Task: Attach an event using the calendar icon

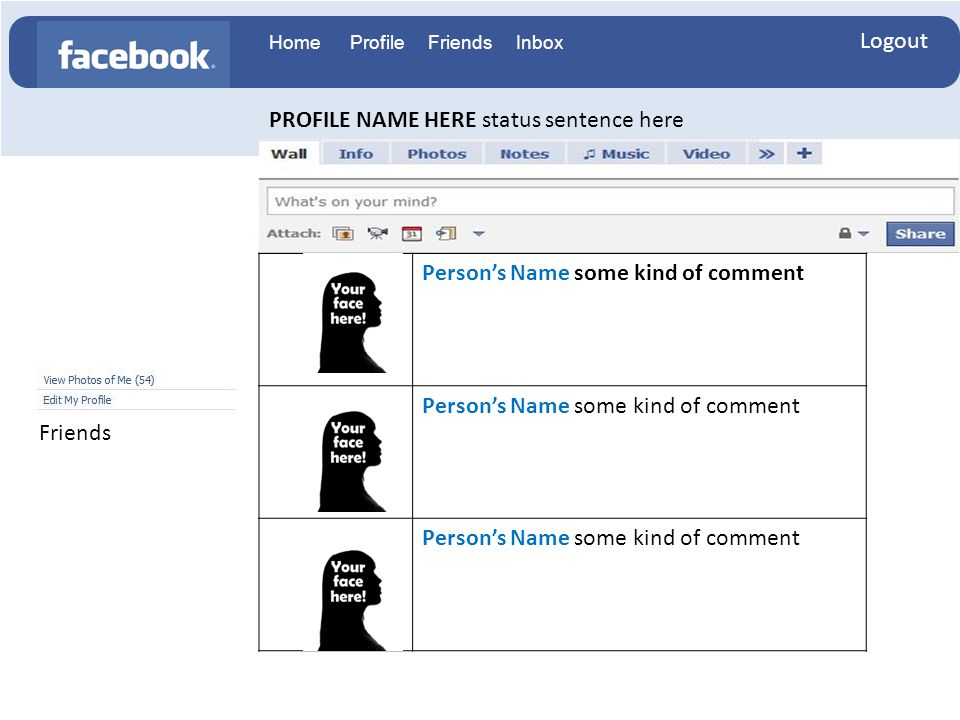Action: pos(411,233)
